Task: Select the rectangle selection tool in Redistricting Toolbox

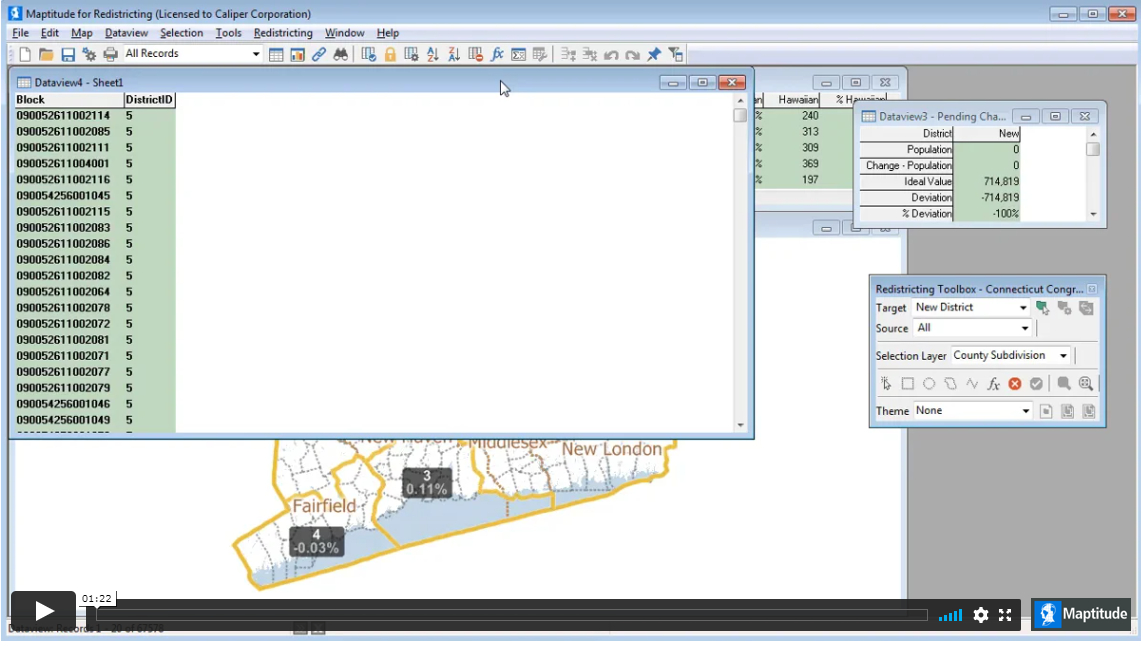Action: click(x=907, y=384)
